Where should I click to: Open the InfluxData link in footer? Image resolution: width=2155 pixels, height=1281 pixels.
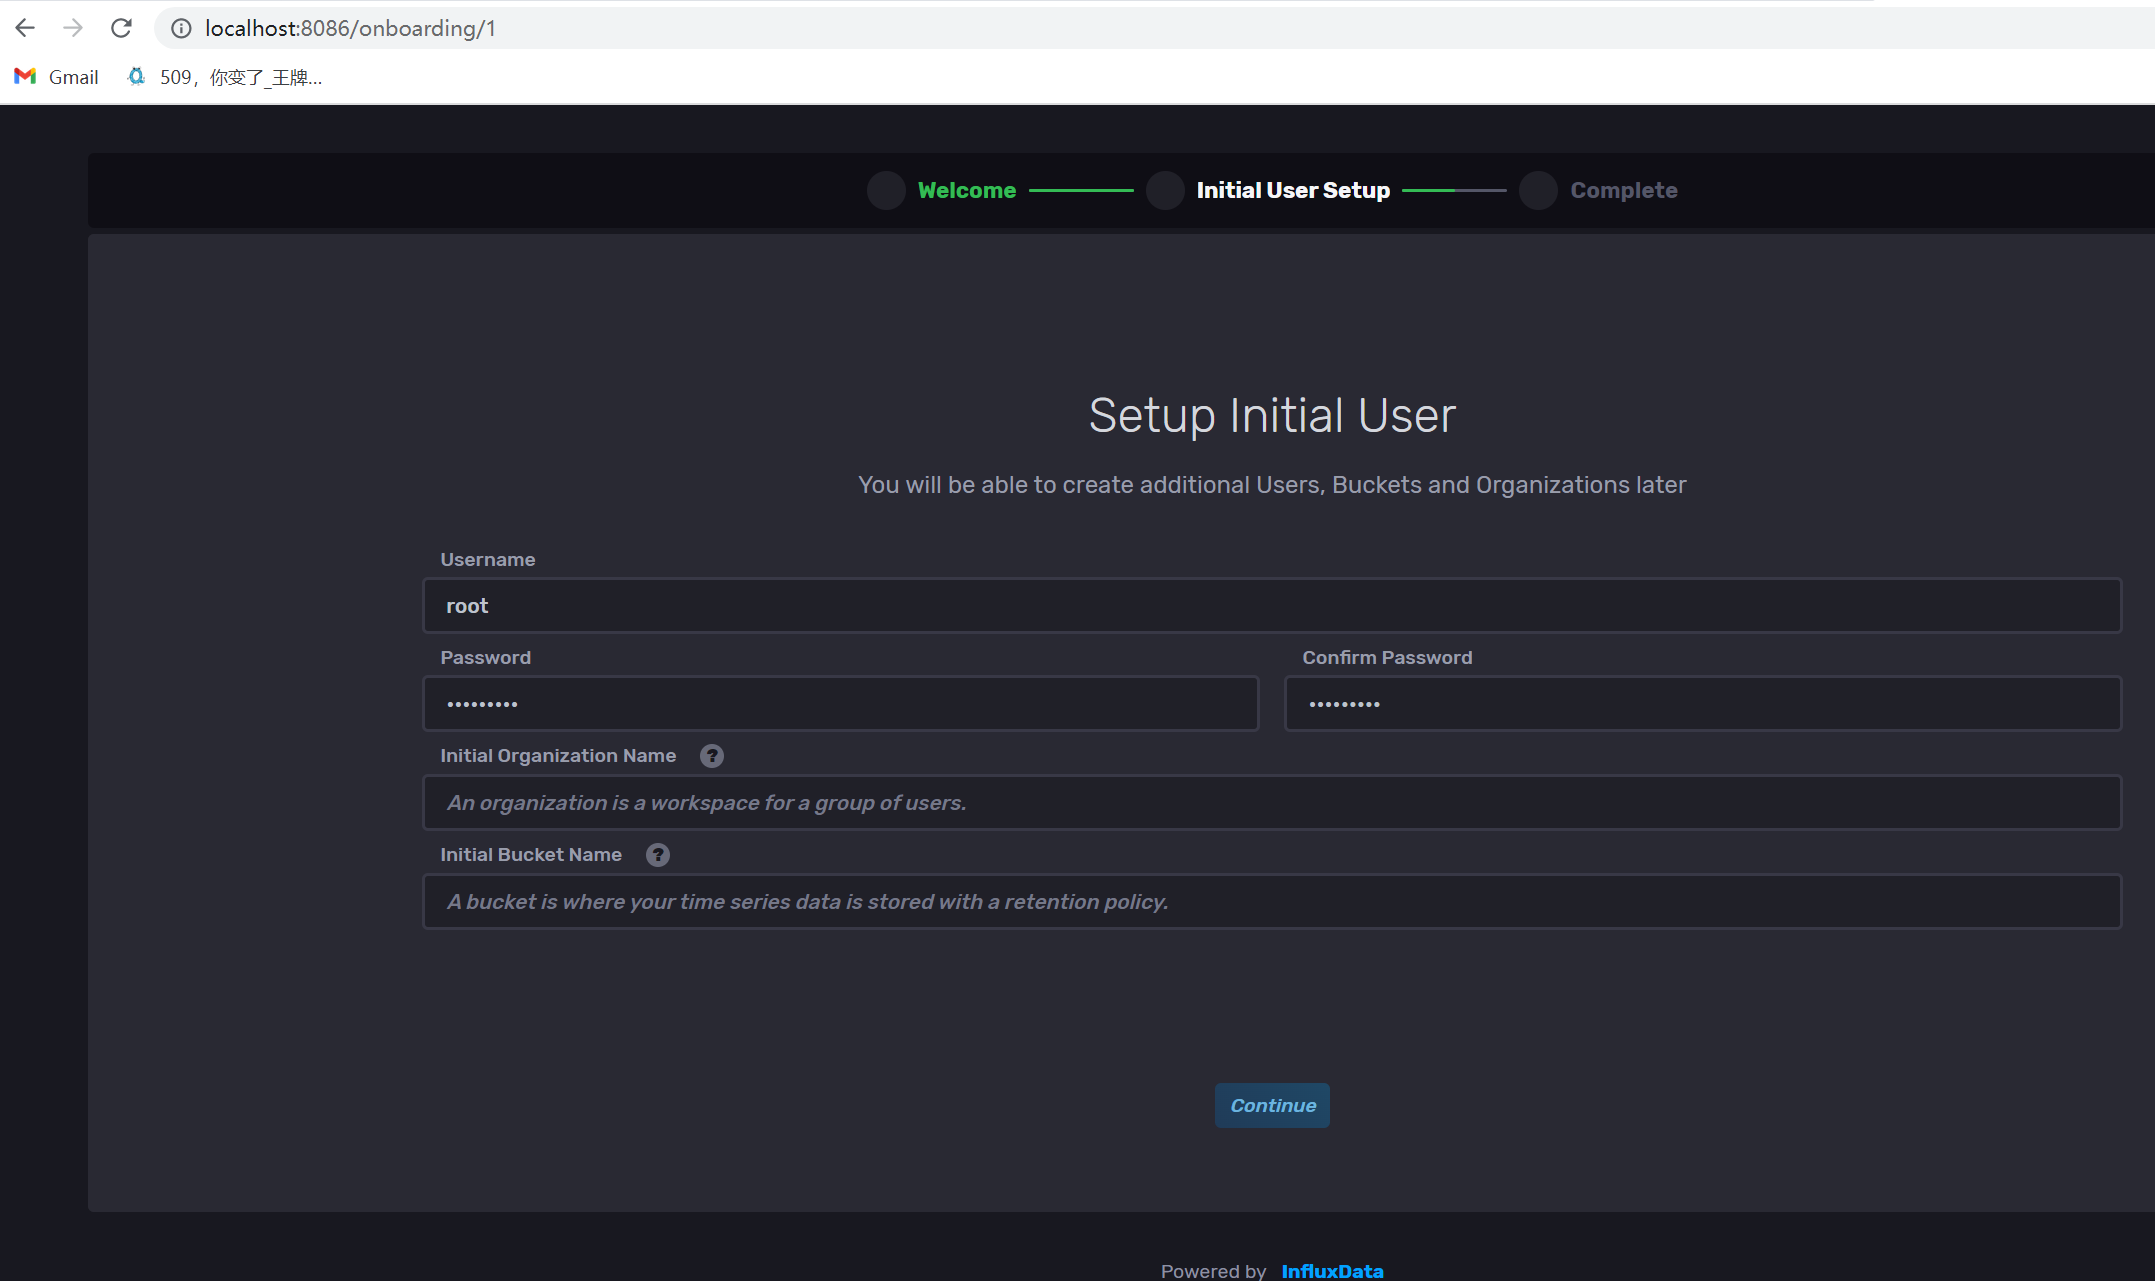pyautogui.click(x=1332, y=1270)
